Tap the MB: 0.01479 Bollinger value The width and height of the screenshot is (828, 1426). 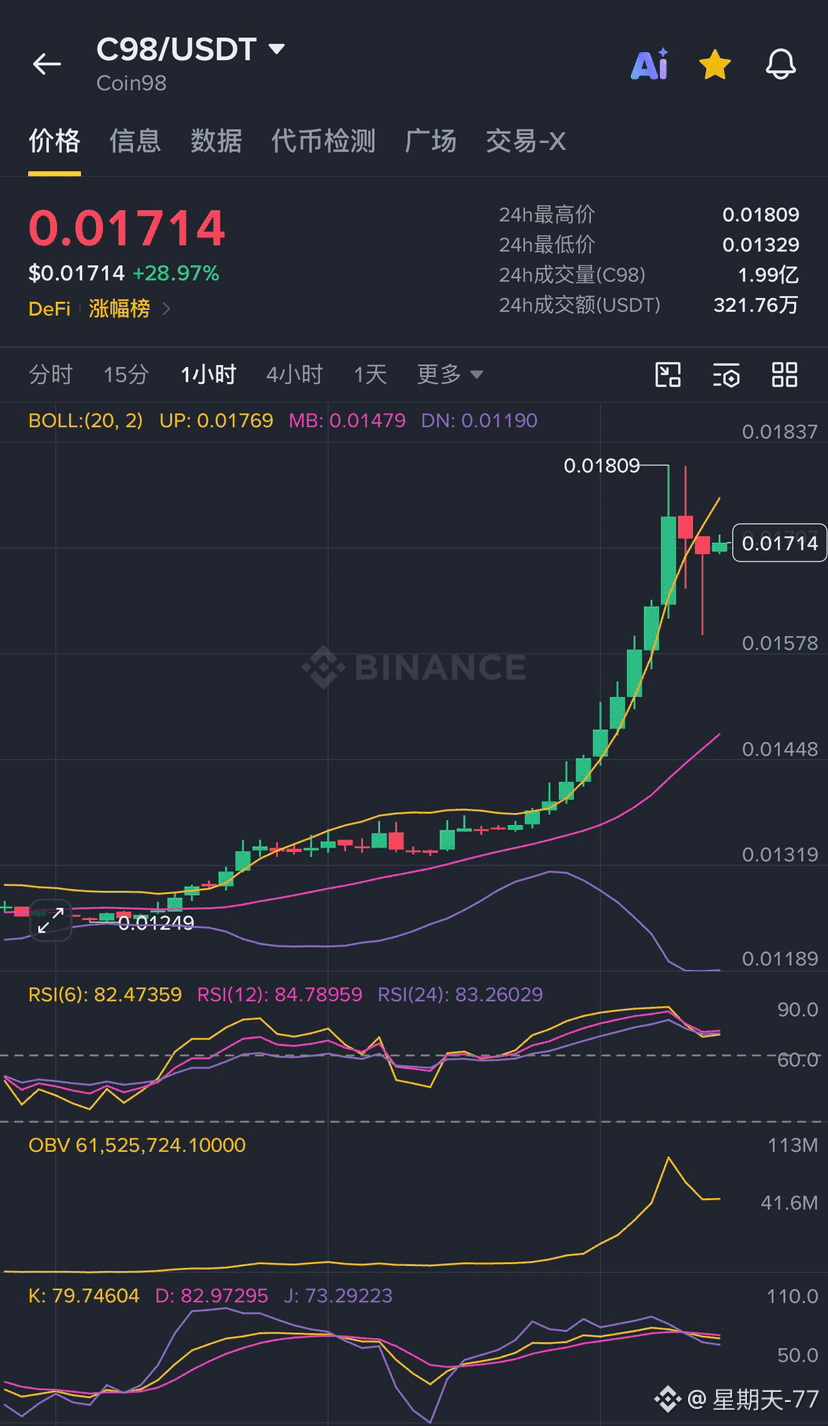tap(347, 421)
